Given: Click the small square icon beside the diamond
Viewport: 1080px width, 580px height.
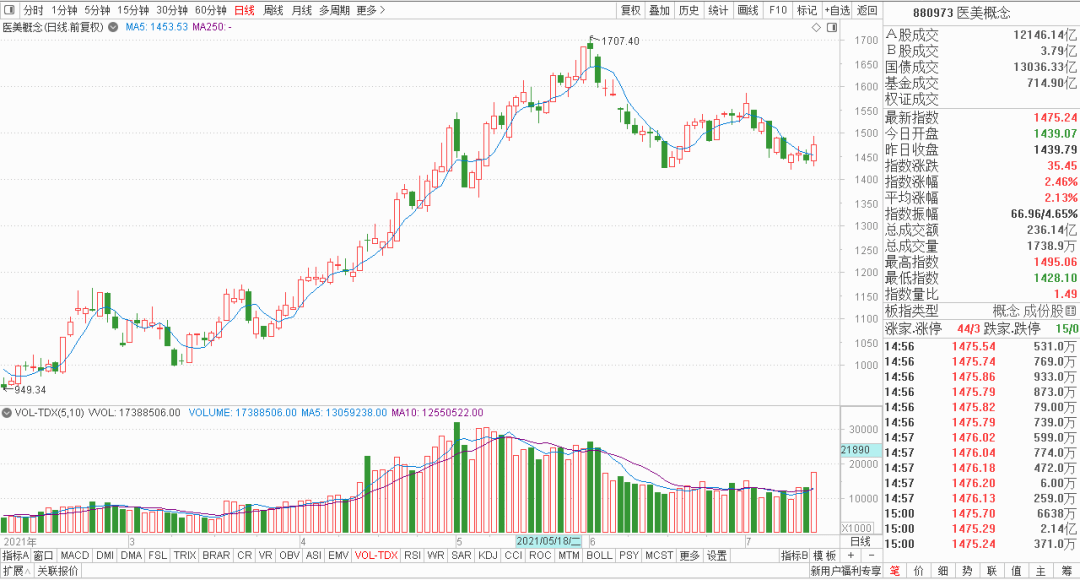Looking at the screenshot, I should click(831, 27).
